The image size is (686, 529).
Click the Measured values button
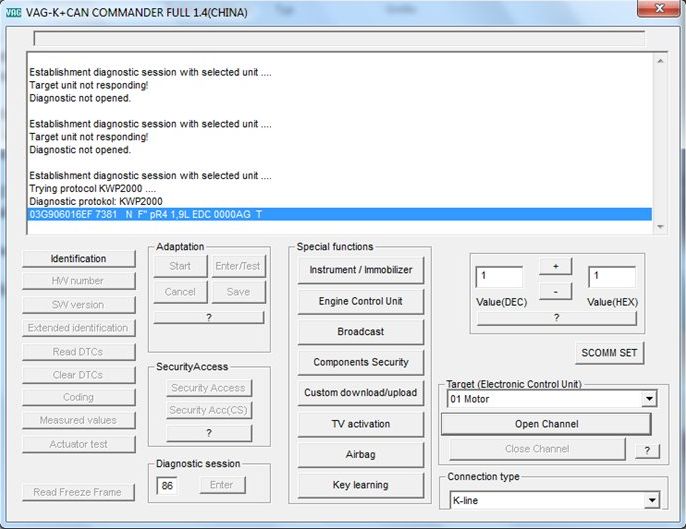point(79,420)
